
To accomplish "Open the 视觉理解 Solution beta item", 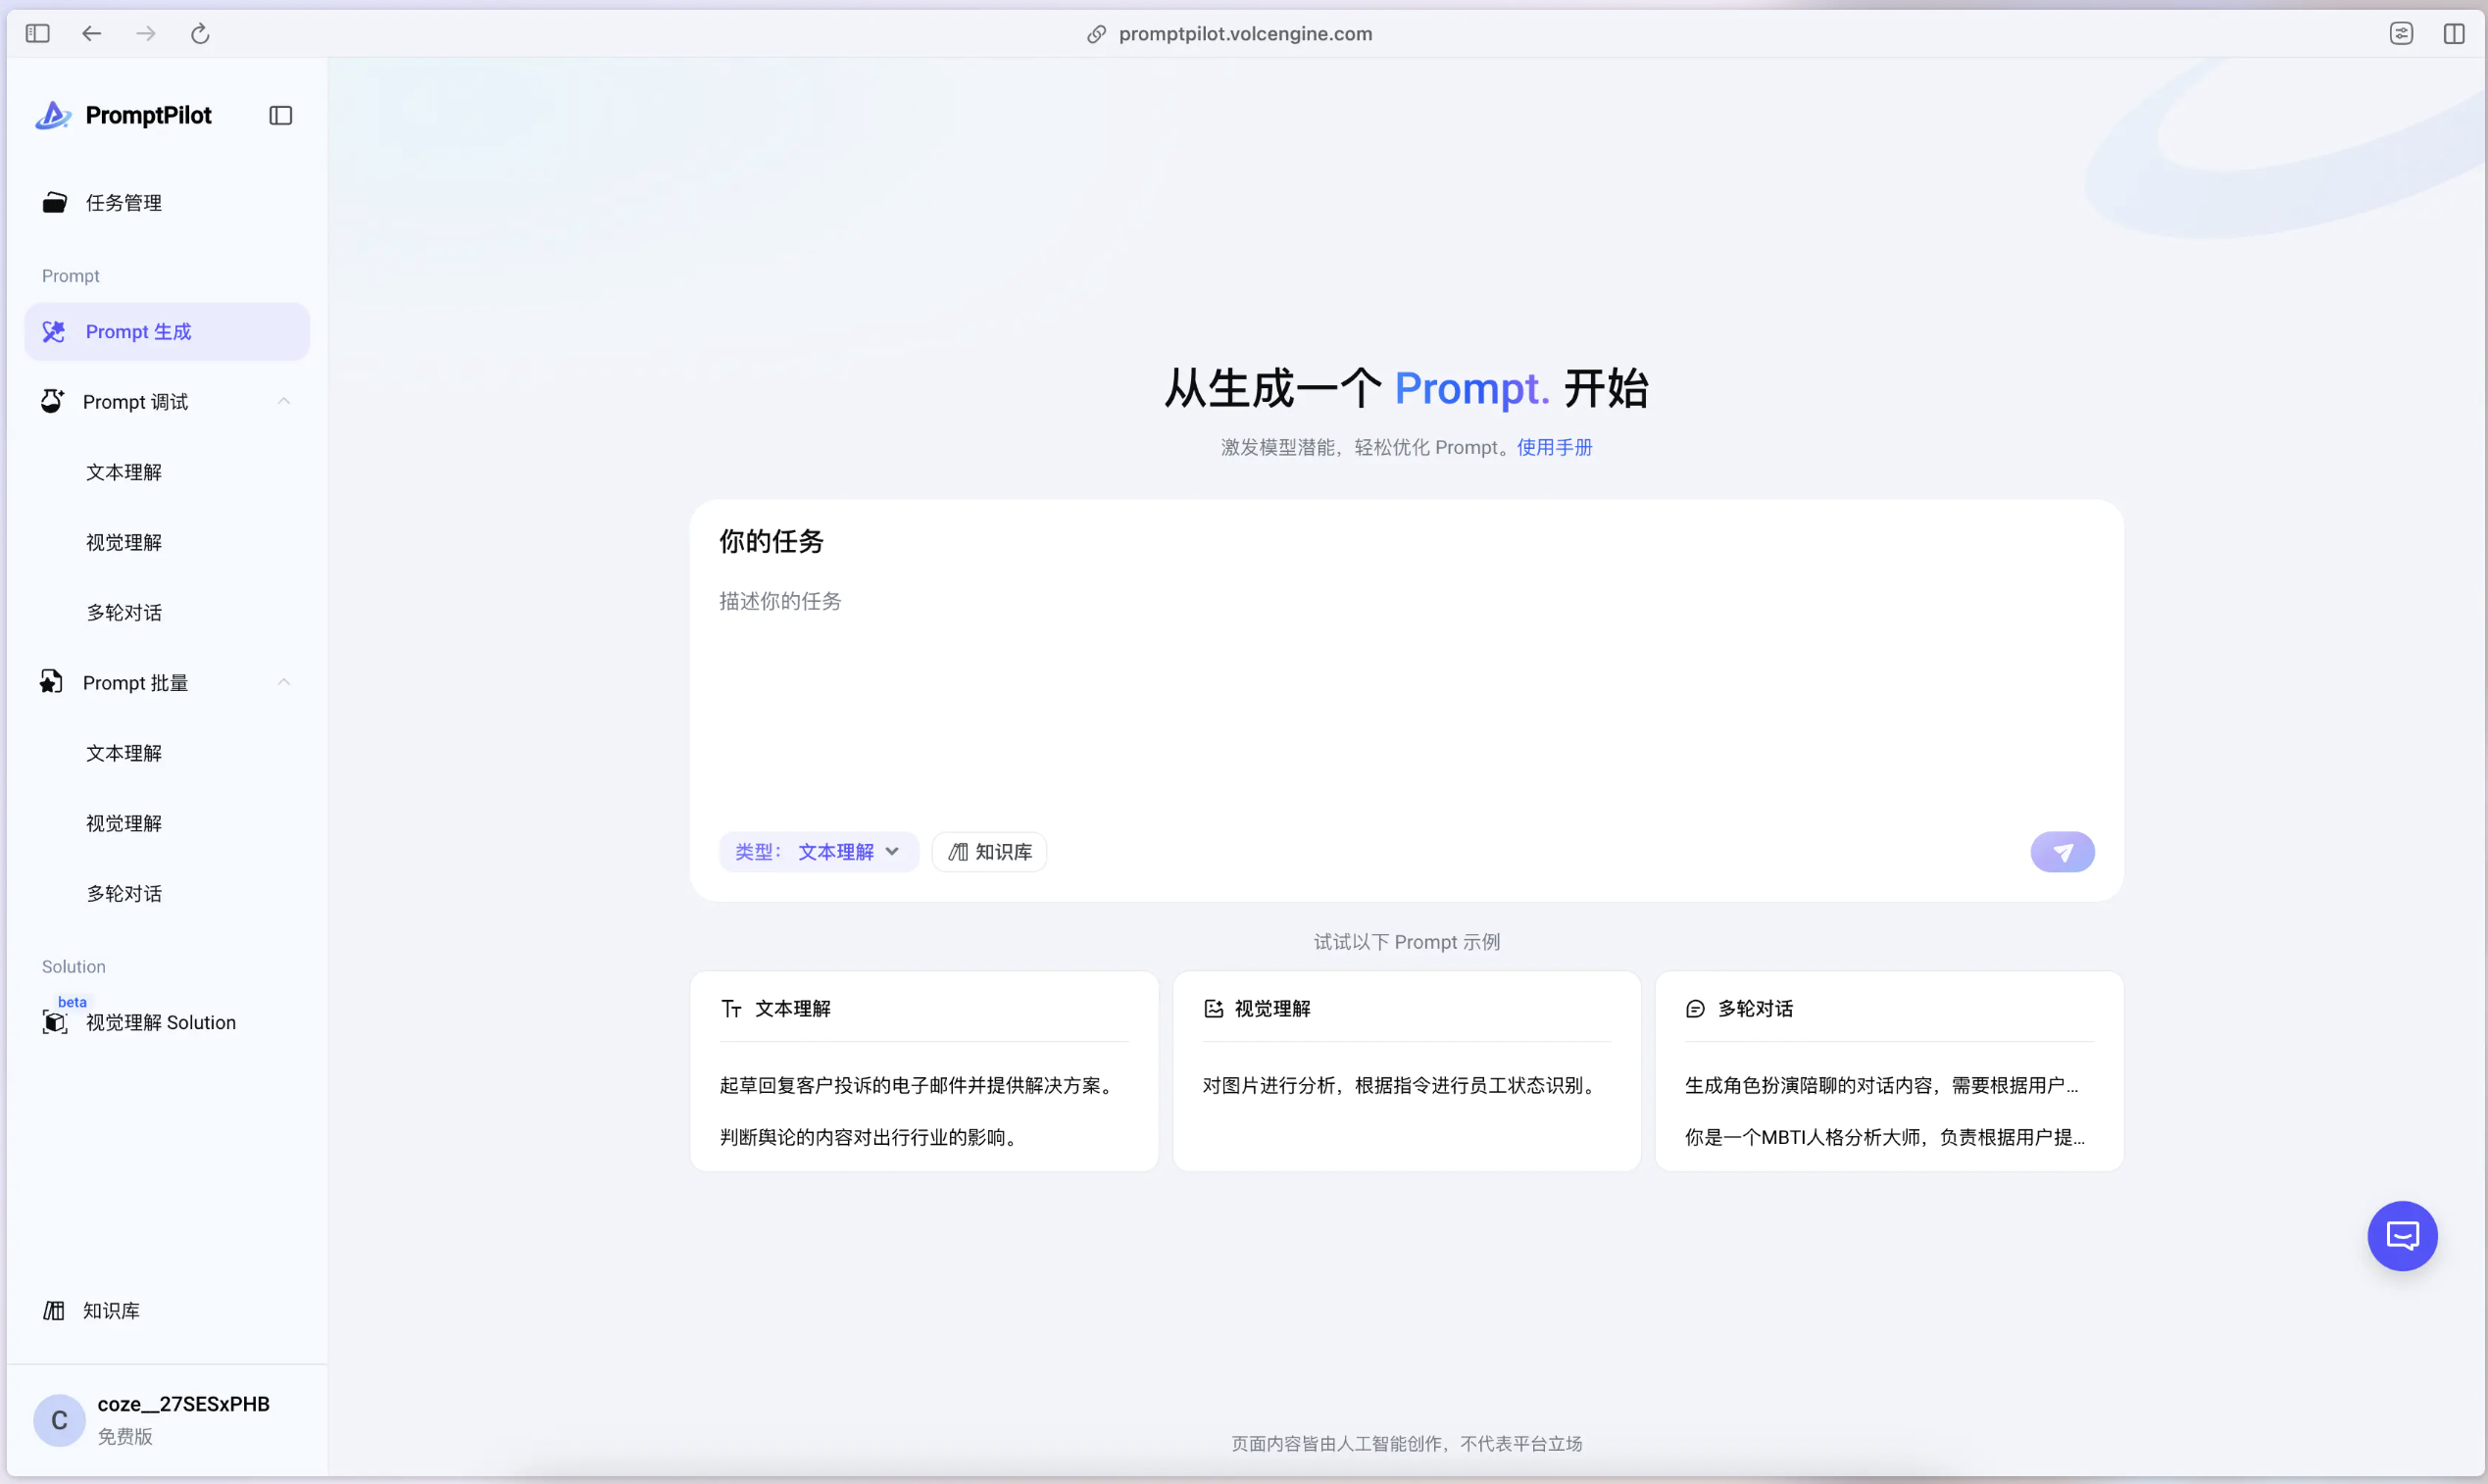I will tap(160, 1022).
